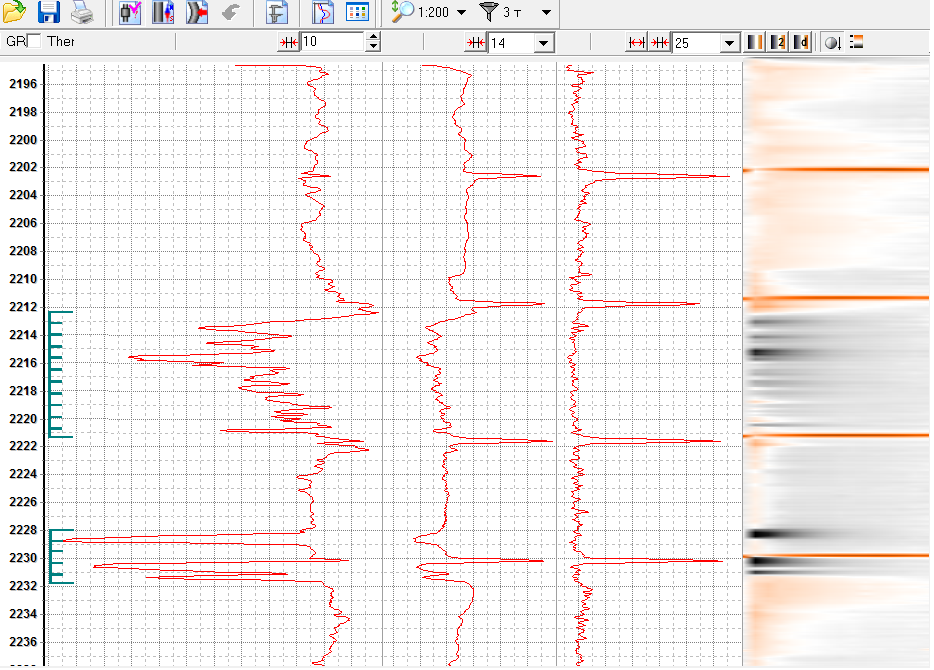Click the compress-scale icon beside the 25 dropdown

pos(659,42)
